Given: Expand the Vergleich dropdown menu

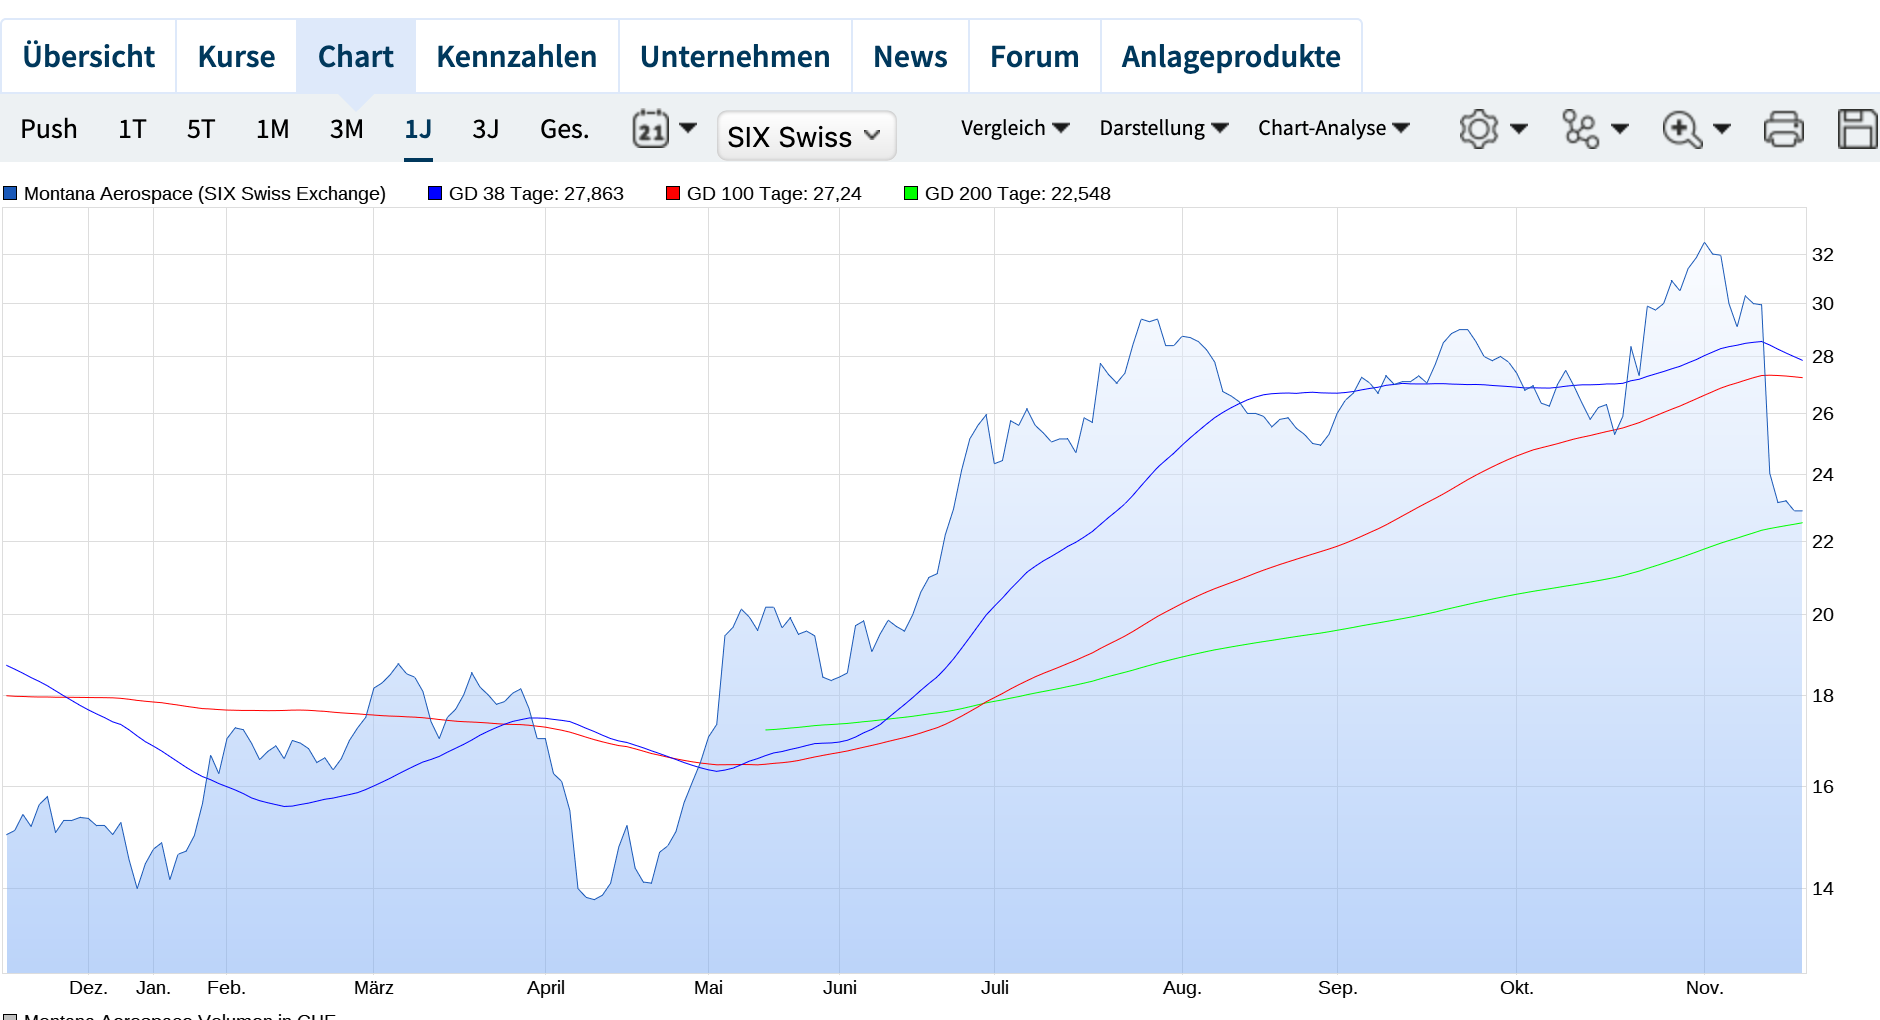Looking at the screenshot, I should pyautogui.click(x=1015, y=128).
